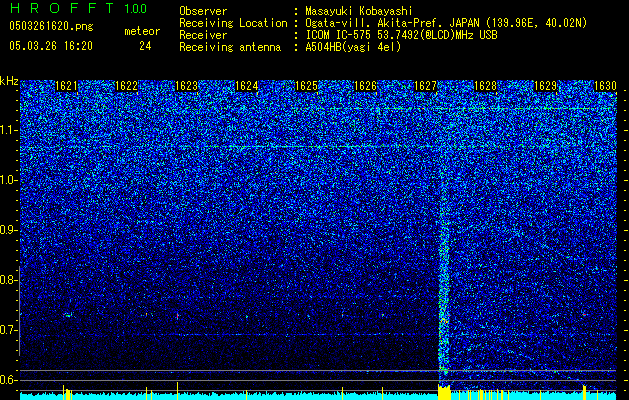
Task: Click the HROFFT 1.0.0 title text
Action: [78, 8]
